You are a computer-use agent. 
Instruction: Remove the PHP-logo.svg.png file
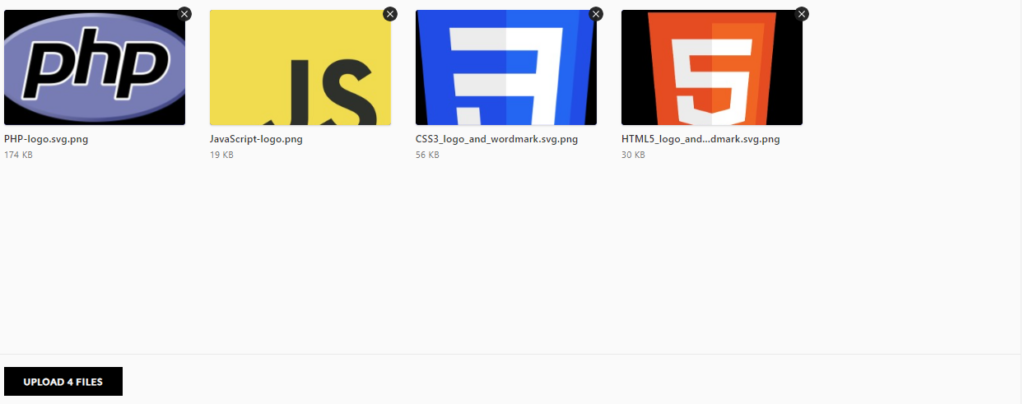tap(184, 14)
